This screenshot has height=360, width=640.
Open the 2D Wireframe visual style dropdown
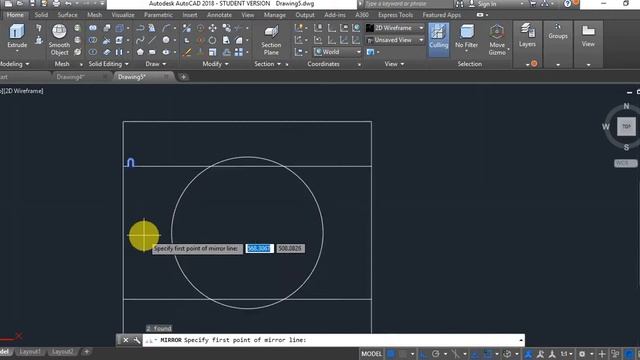395,28
